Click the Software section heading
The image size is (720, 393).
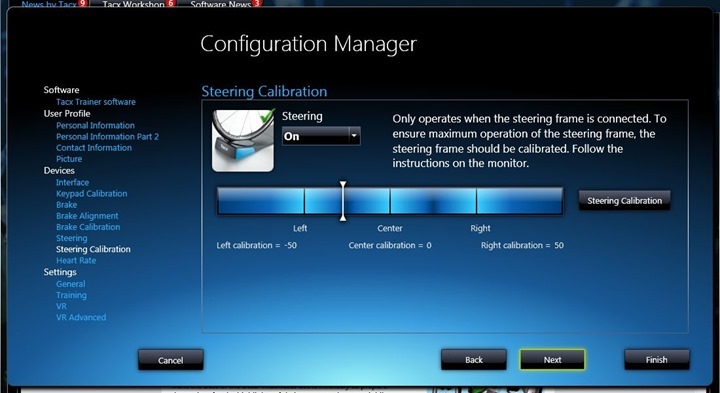point(62,90)
